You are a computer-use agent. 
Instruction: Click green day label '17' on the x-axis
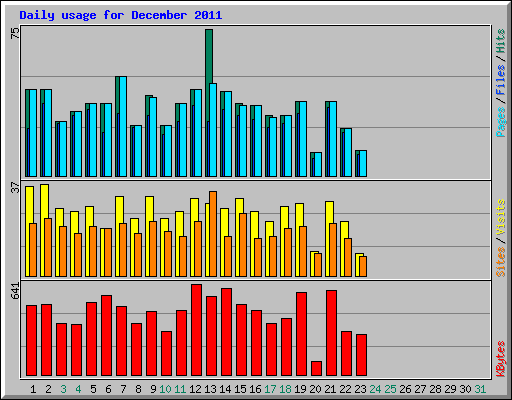pos(270,389)
